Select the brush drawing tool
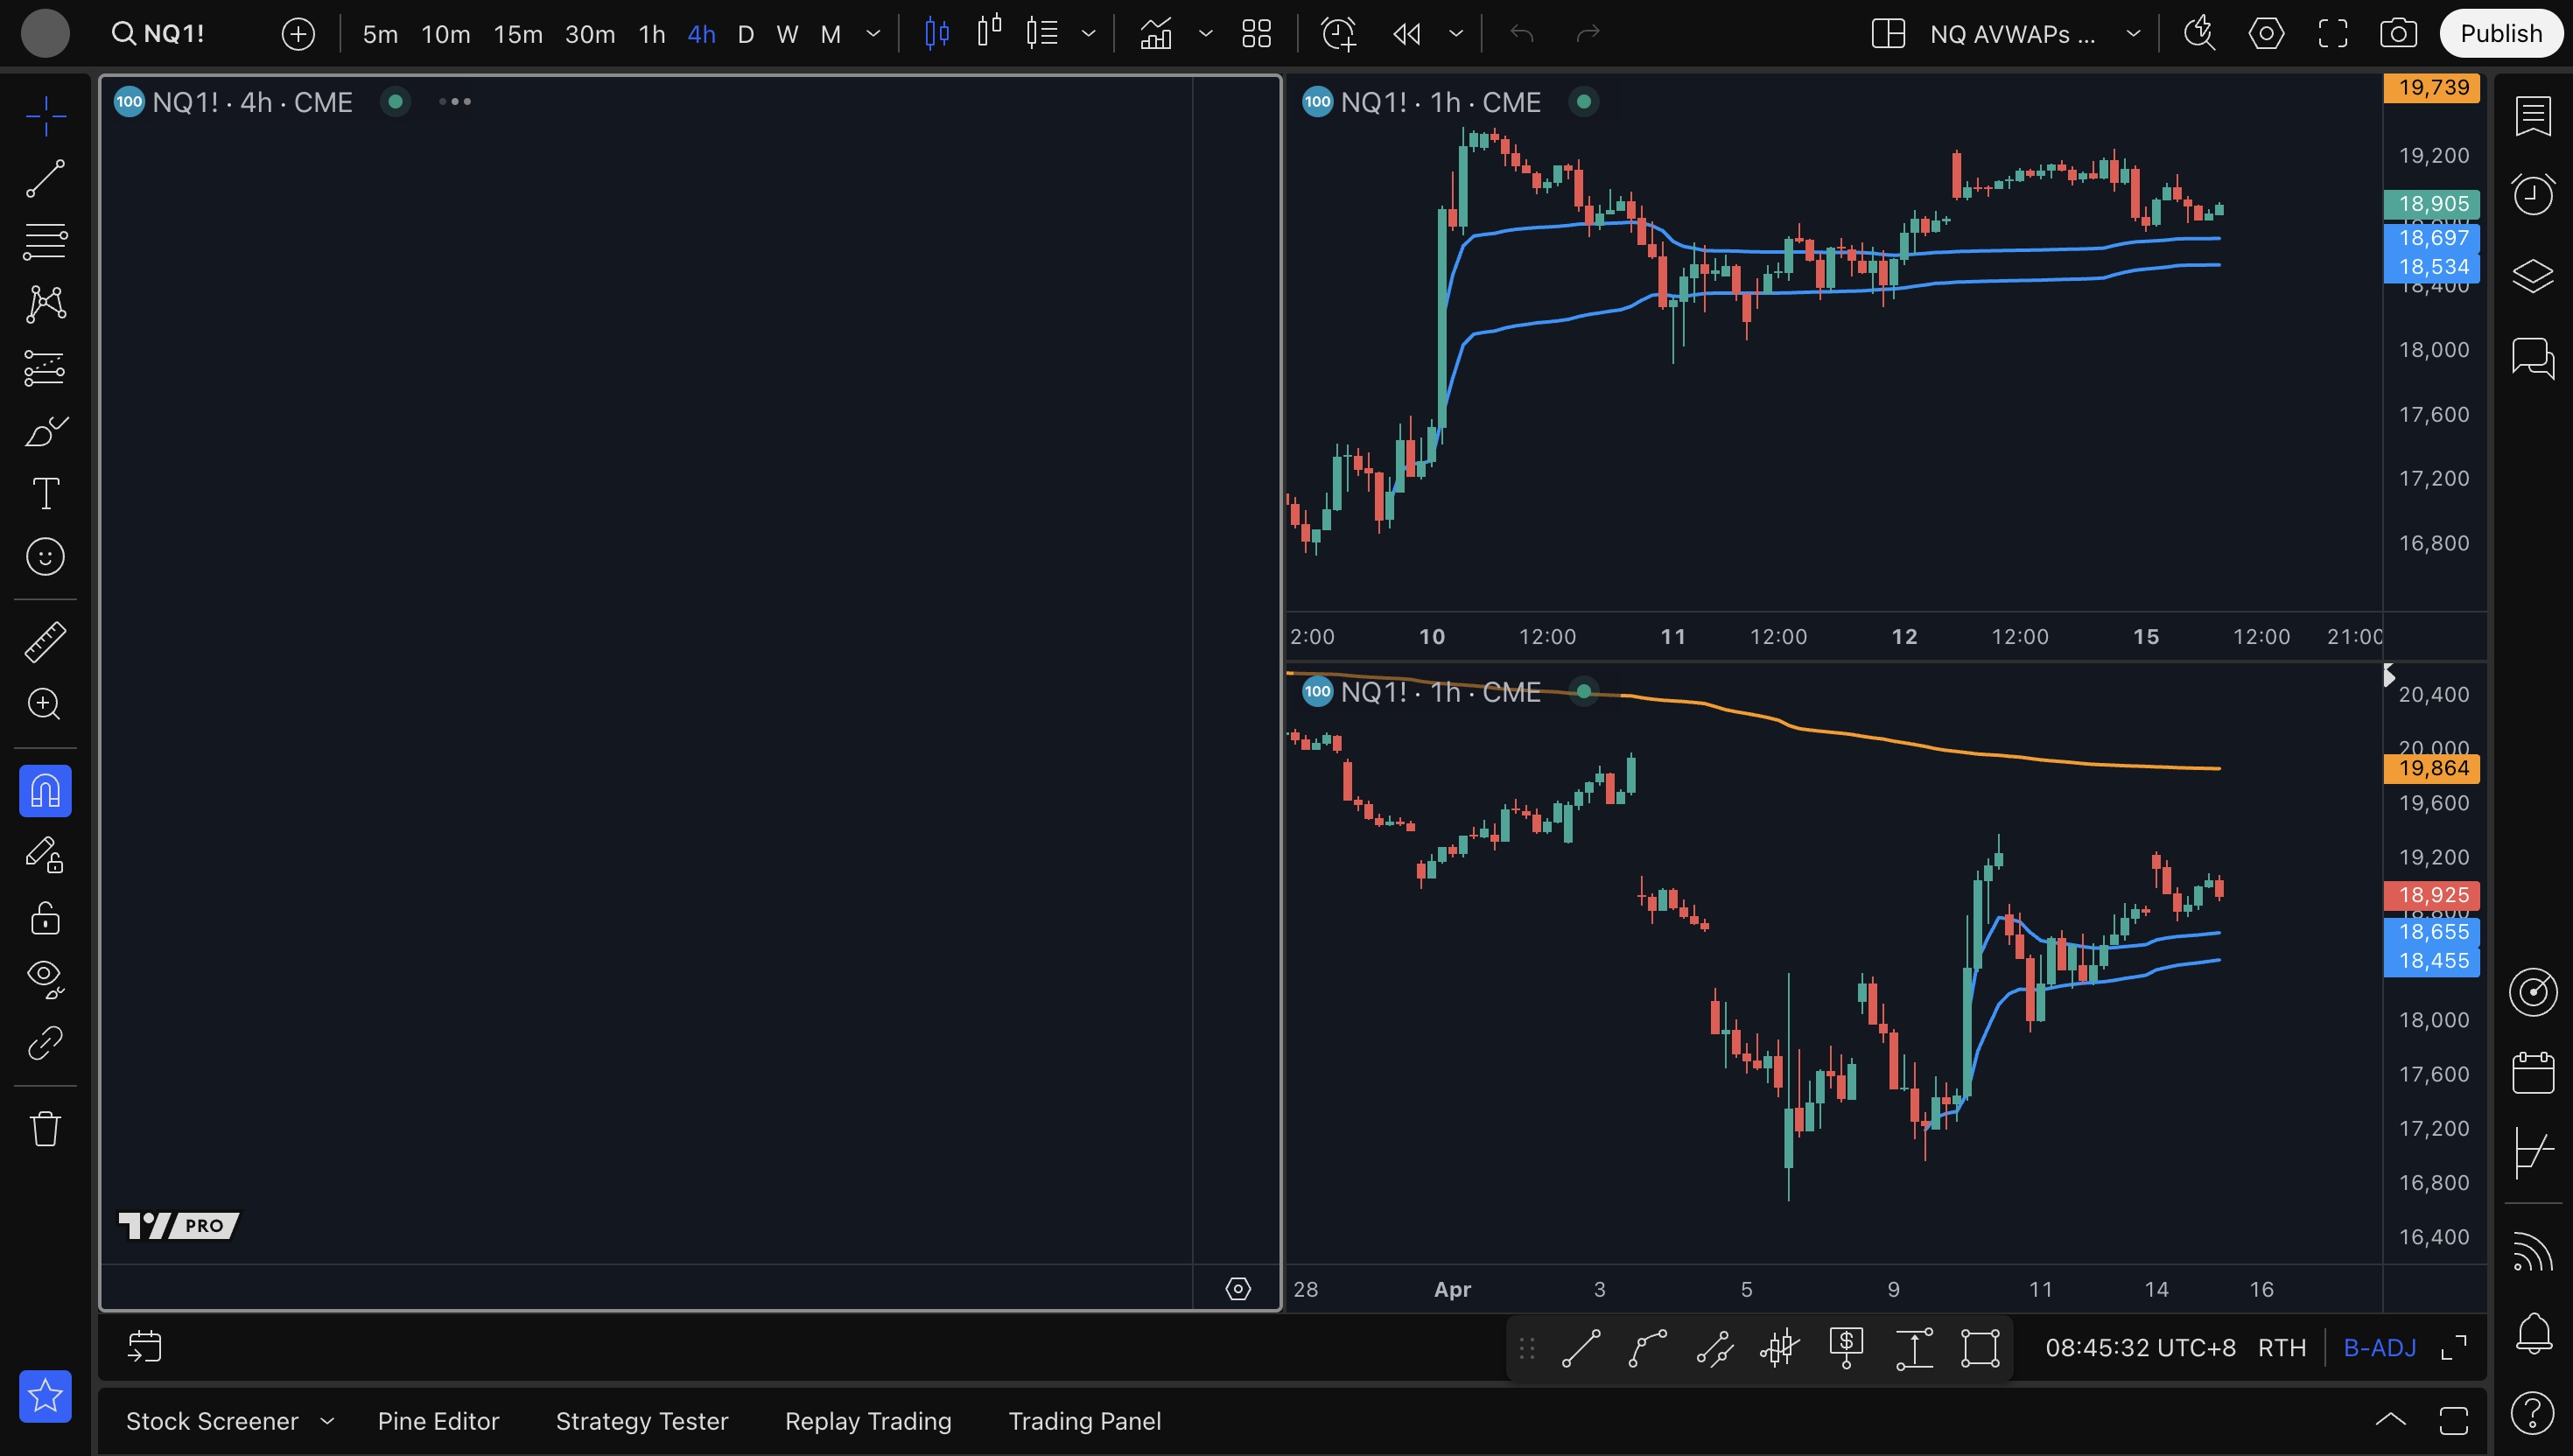This screenshot has width=2573, height=1456. pos(45,431)
